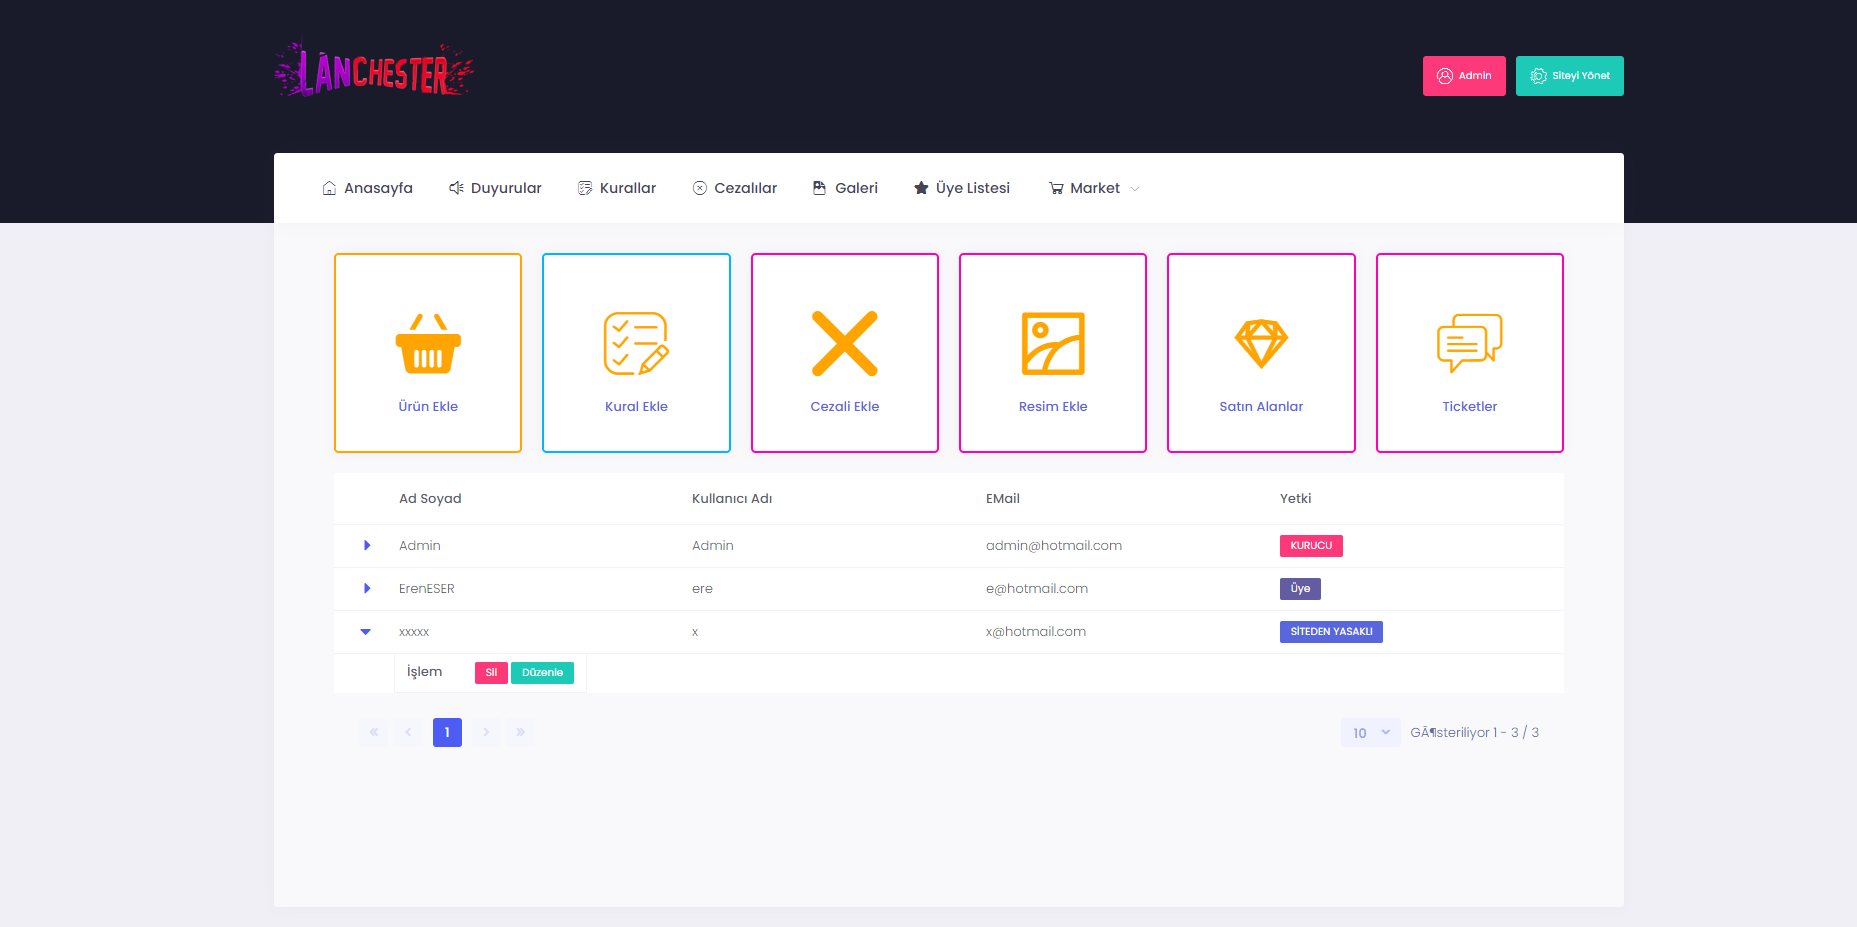Open the Market dropdown menu
Image resolution: width=1857 pixels, height=927 pixels.
coord(1094,188)
